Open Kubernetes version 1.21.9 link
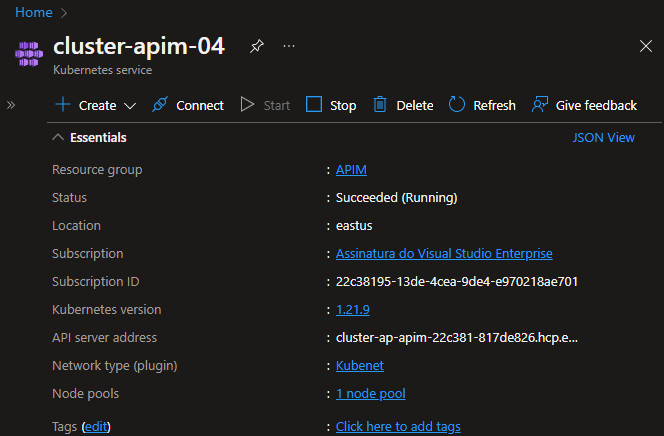 [x=352, y=309]
